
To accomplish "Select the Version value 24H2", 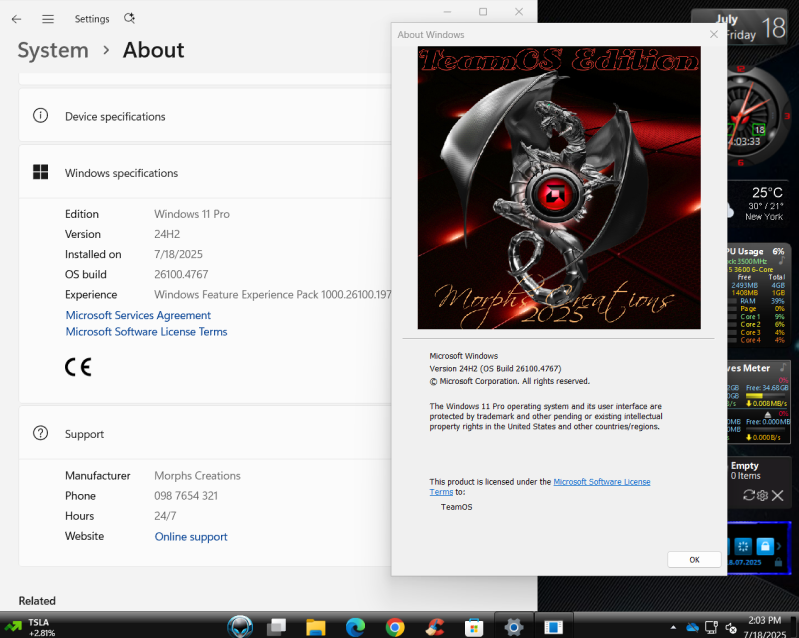I will click(167, 234).
